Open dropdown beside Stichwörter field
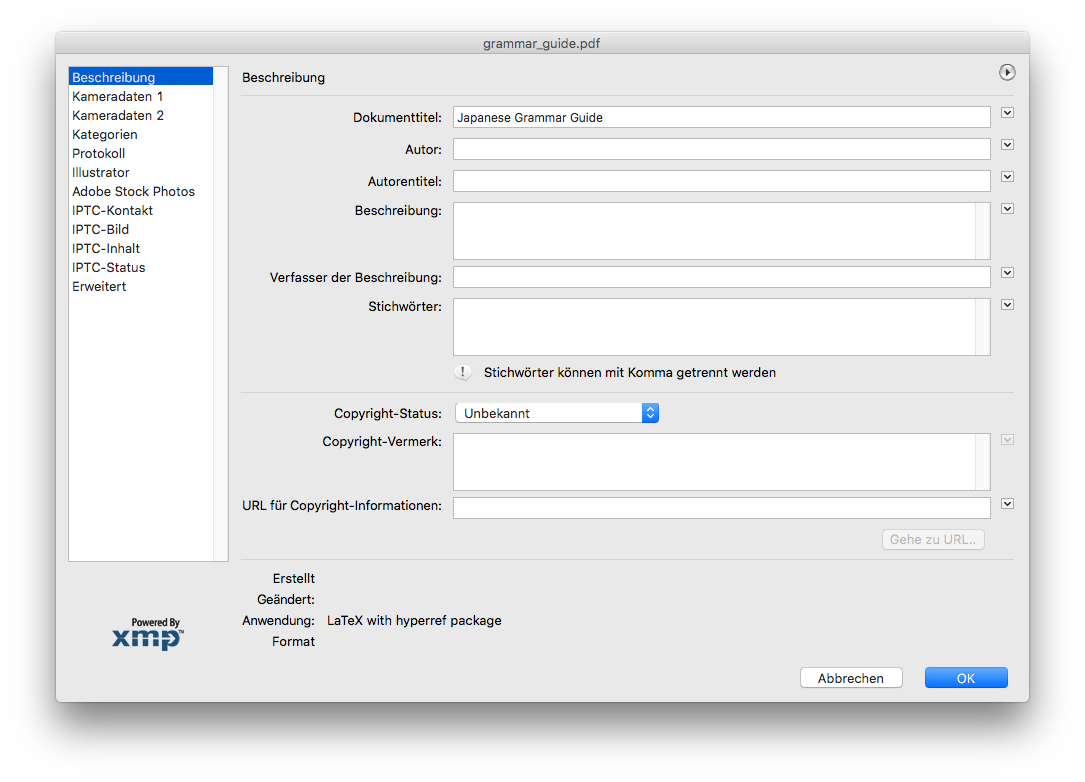 click(1007, 305)
